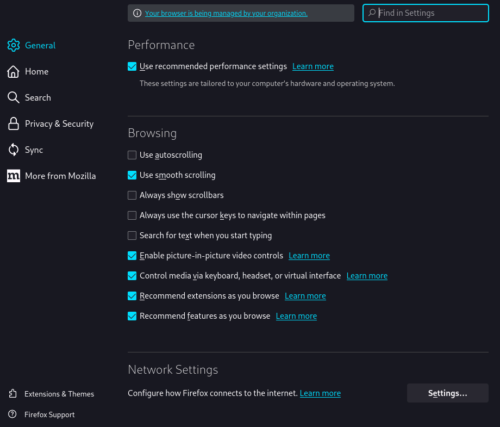This screenshot has height=427, width=500.
Task: Click the Mozilla 'm' logo icon
Action: point(13,176)
